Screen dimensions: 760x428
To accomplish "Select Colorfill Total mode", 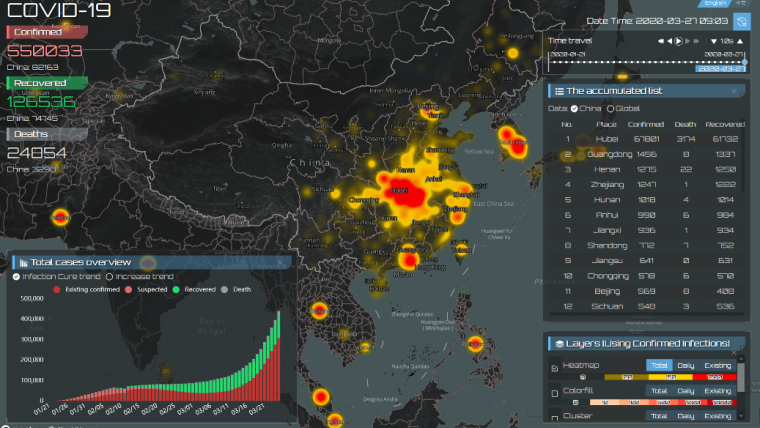I will 659,391.
